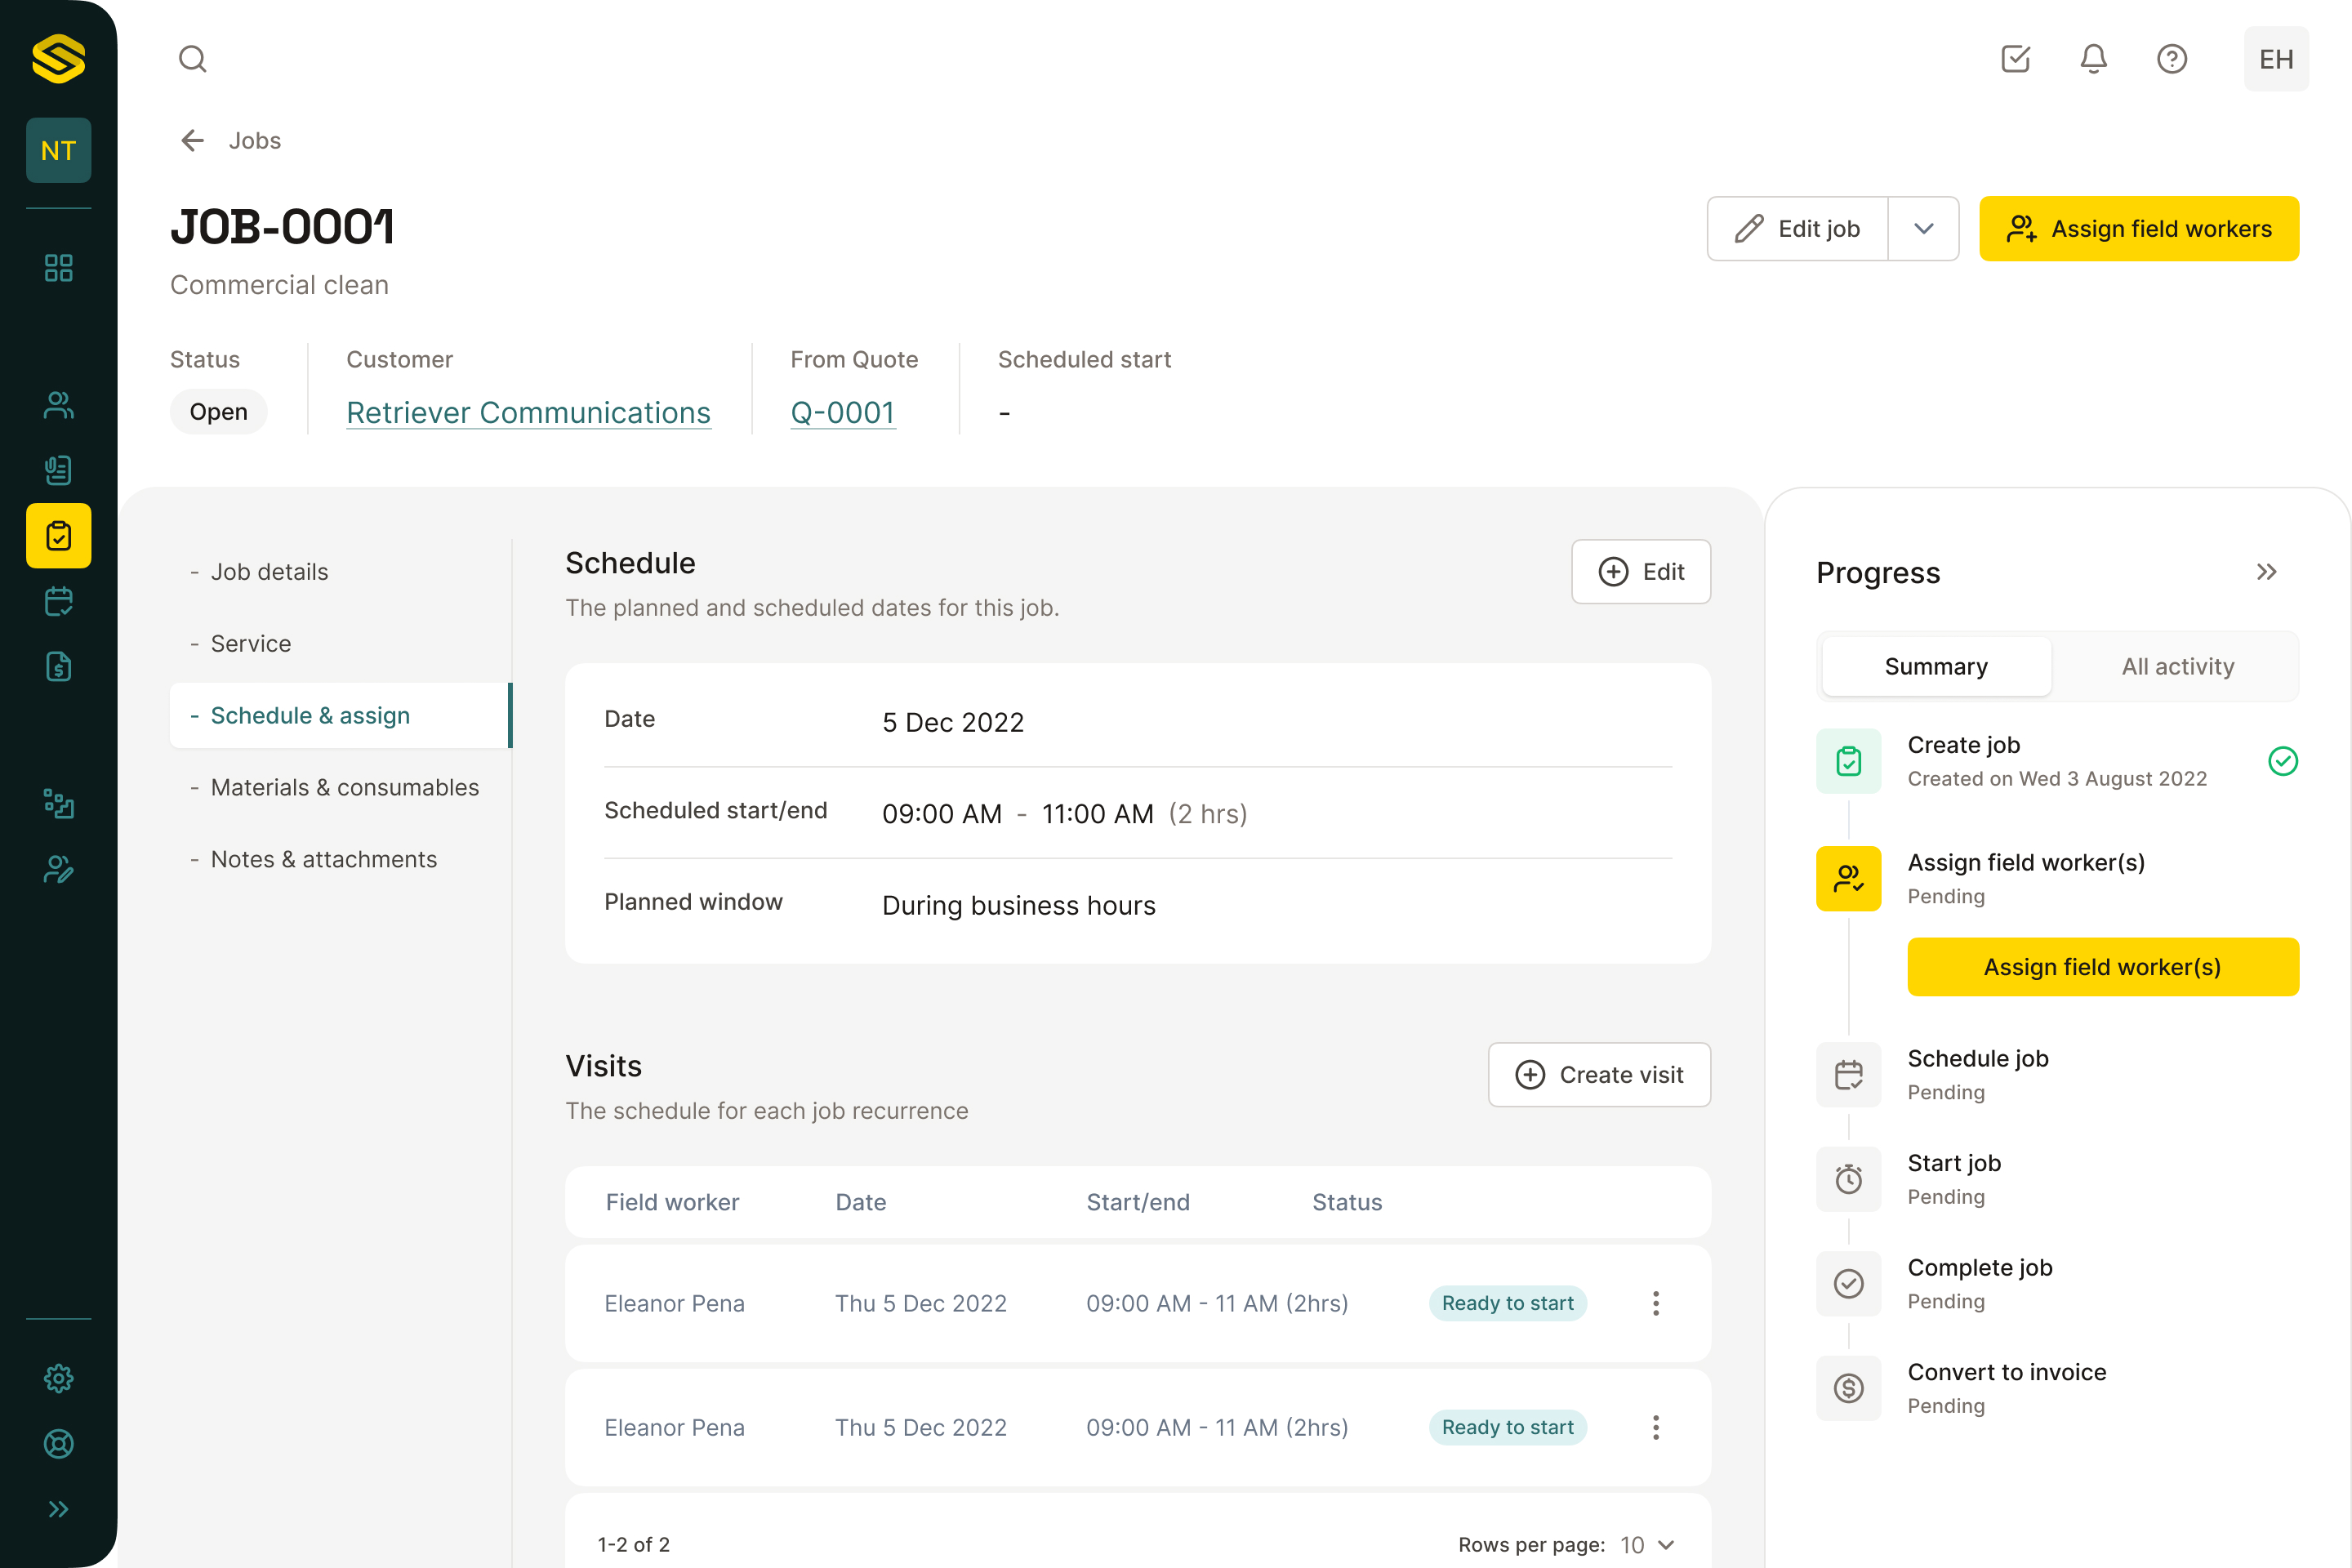The width and height of the screenshot is (2352, 1568).
Task: Expand the sidebar with bottom double chevron
Action: click(x=58, y=1509)
